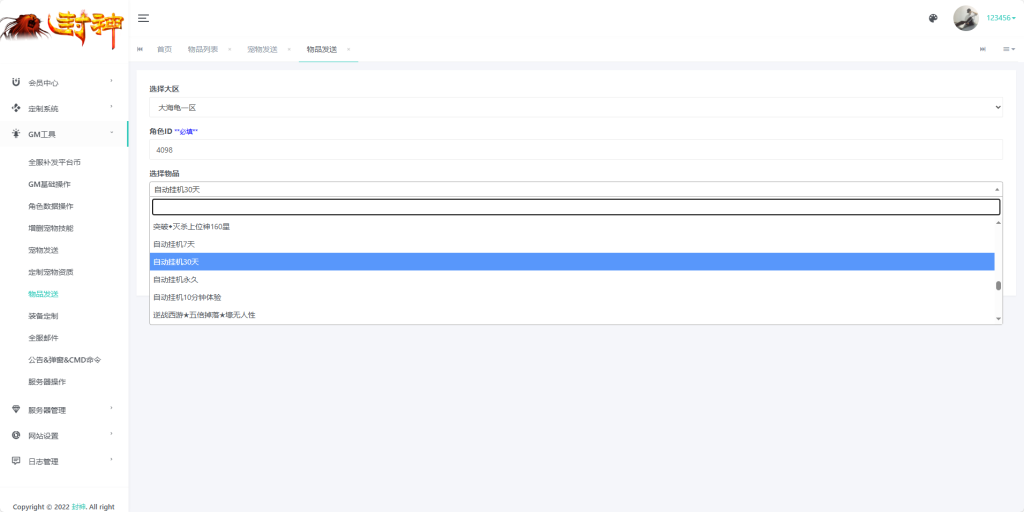Select 自动挂机永久 from item list
The width and height of the screenshot is (1024, 512).
pyautogui.click(x=571, y=280)
